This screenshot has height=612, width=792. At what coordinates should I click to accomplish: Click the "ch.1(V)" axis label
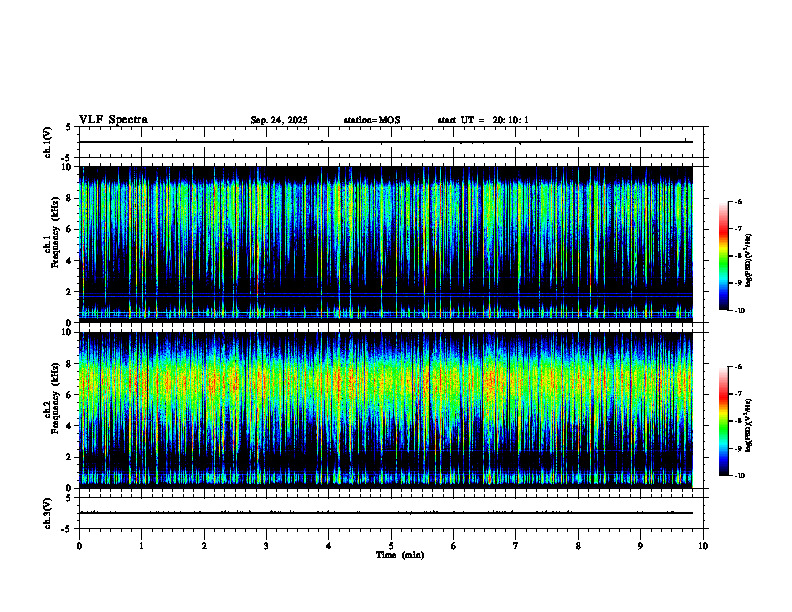(48, 142)
